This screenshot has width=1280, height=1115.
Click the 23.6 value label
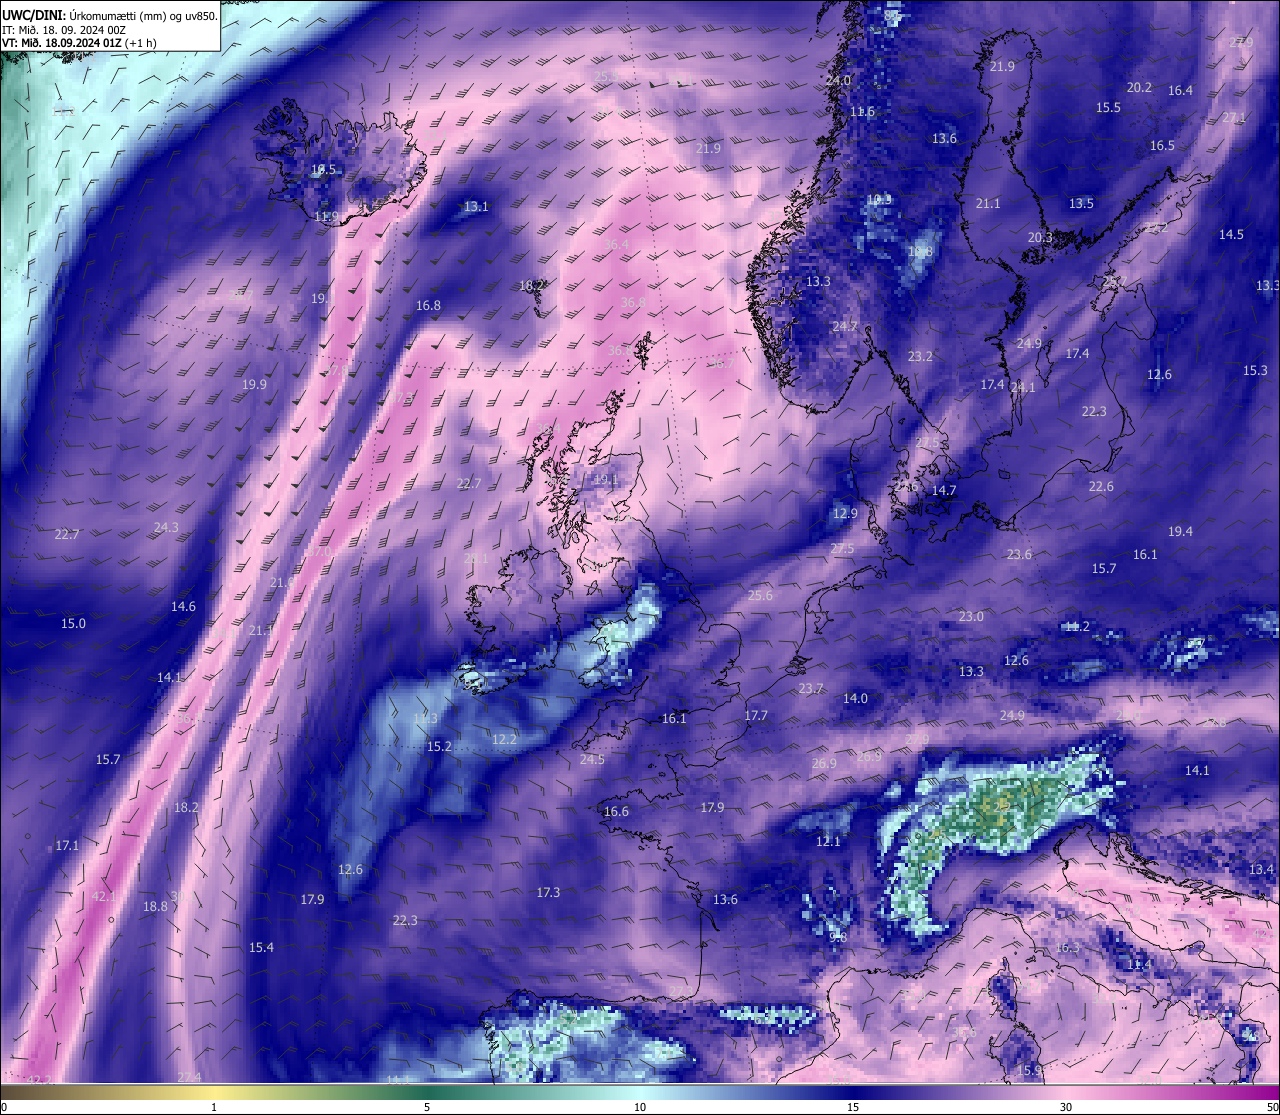[1019, 555]
